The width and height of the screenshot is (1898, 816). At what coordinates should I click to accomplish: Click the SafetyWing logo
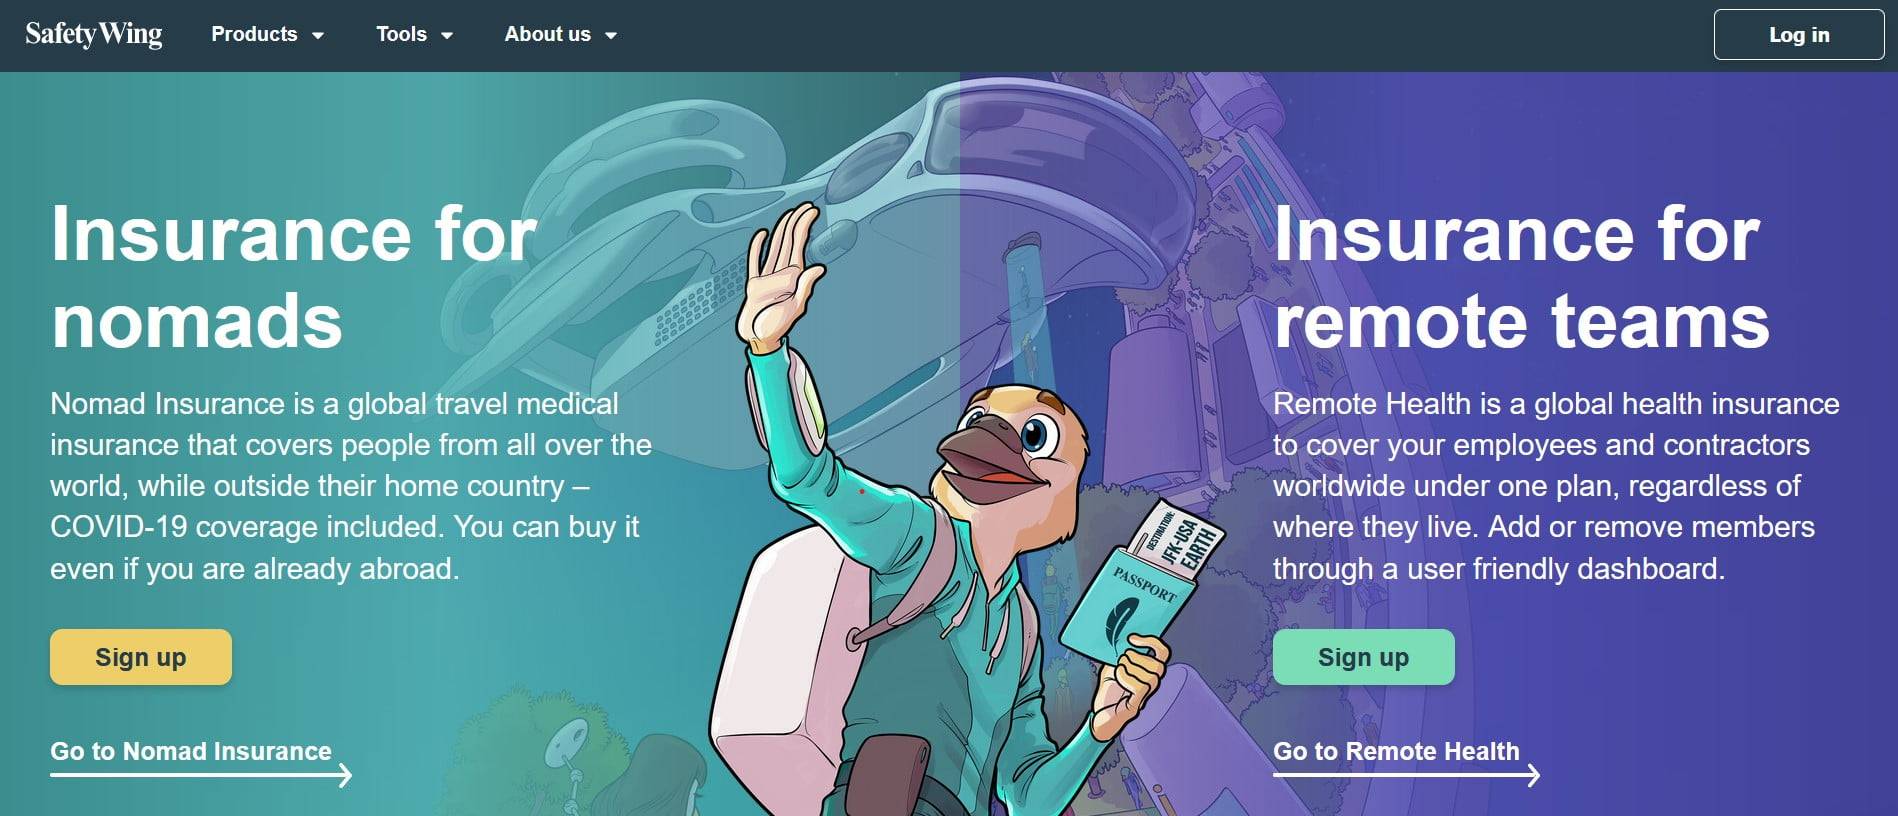point(94,34)
